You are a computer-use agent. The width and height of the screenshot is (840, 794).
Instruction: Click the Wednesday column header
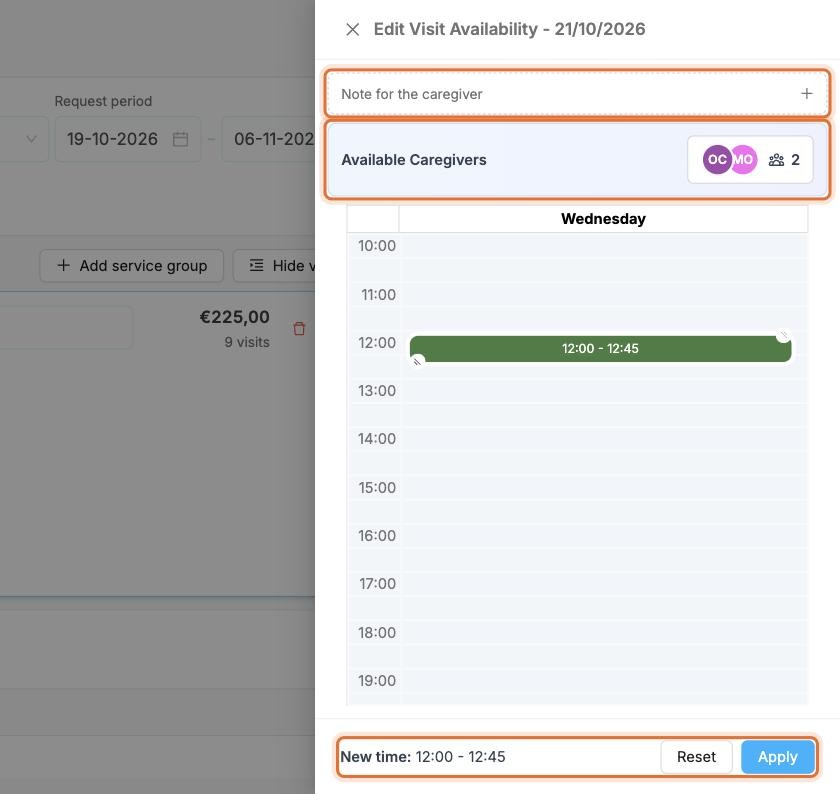pos(603,219)
